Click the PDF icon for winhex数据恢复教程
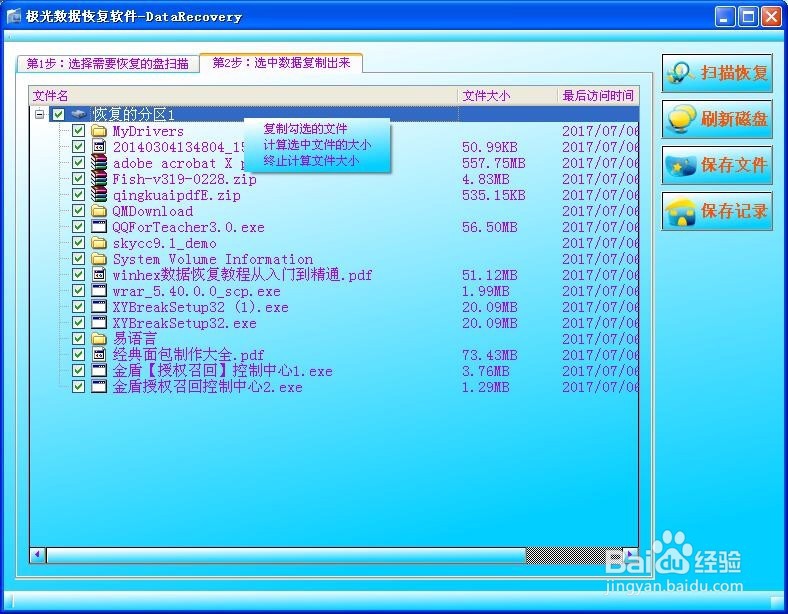The width and height of the screenshot is (788, 614). pyautogui.click(x=99, y=275)
